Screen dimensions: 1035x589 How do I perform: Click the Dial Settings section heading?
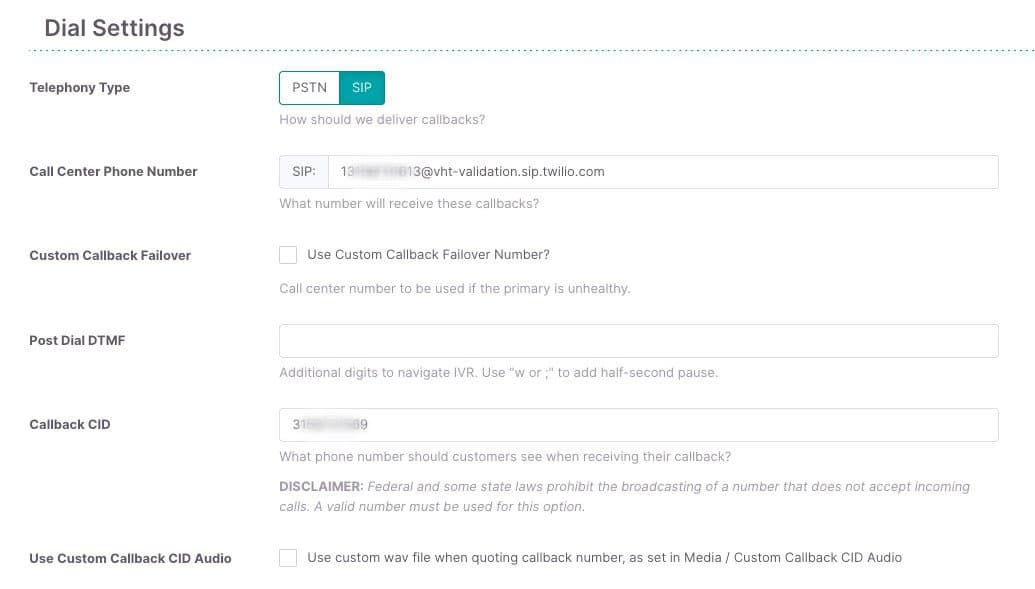tap(113, 27)
